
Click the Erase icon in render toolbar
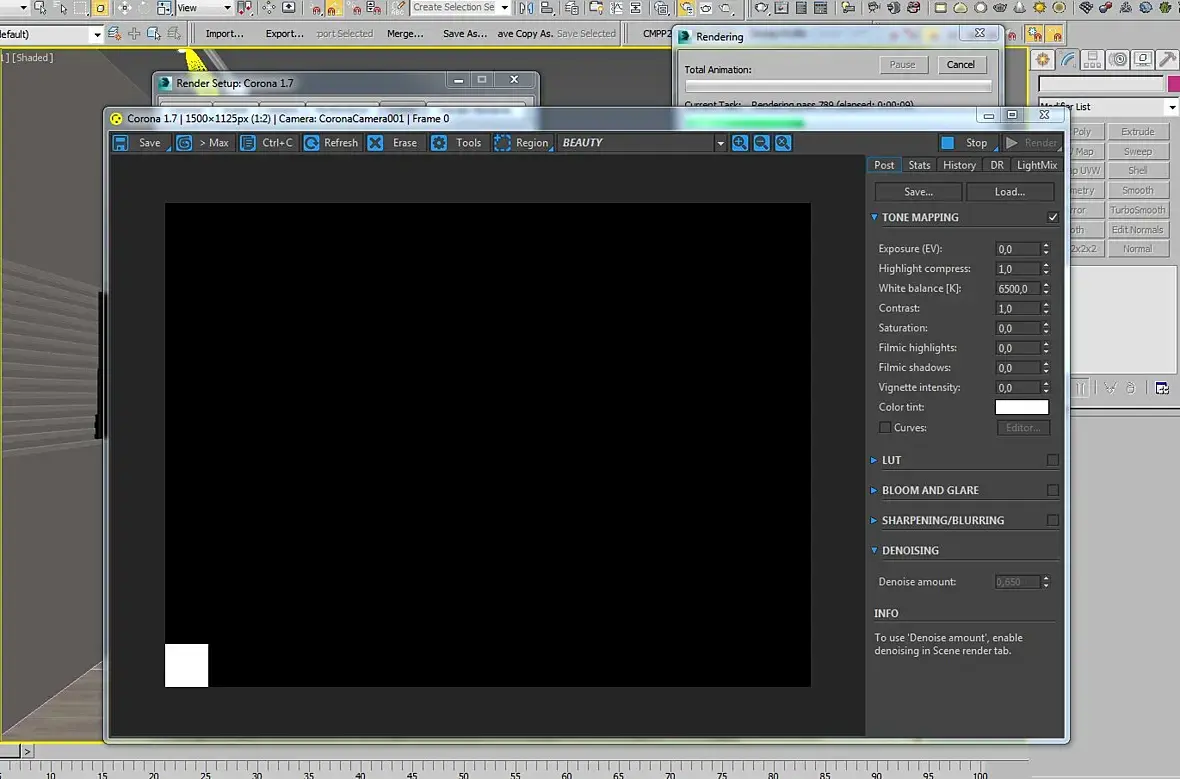point(375,143)
